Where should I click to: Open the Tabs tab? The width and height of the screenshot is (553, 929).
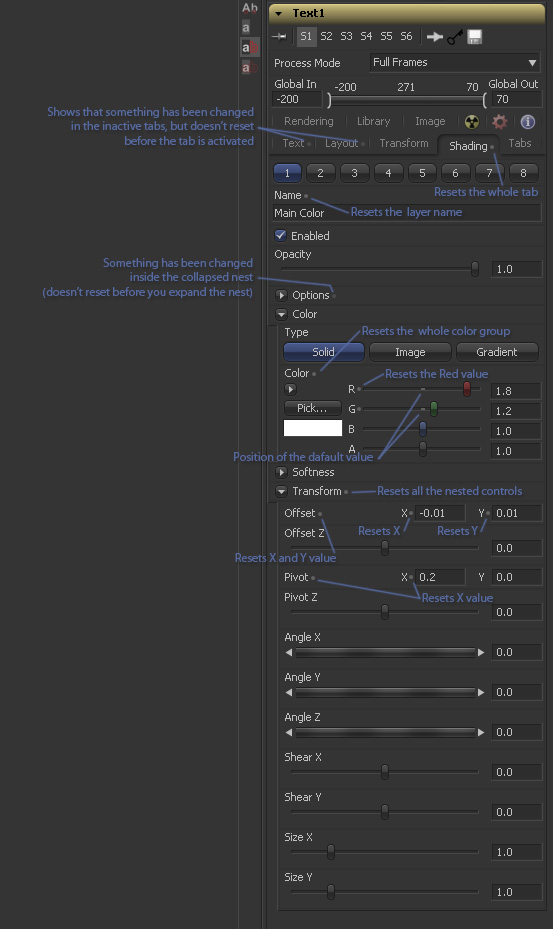[520, 143]
